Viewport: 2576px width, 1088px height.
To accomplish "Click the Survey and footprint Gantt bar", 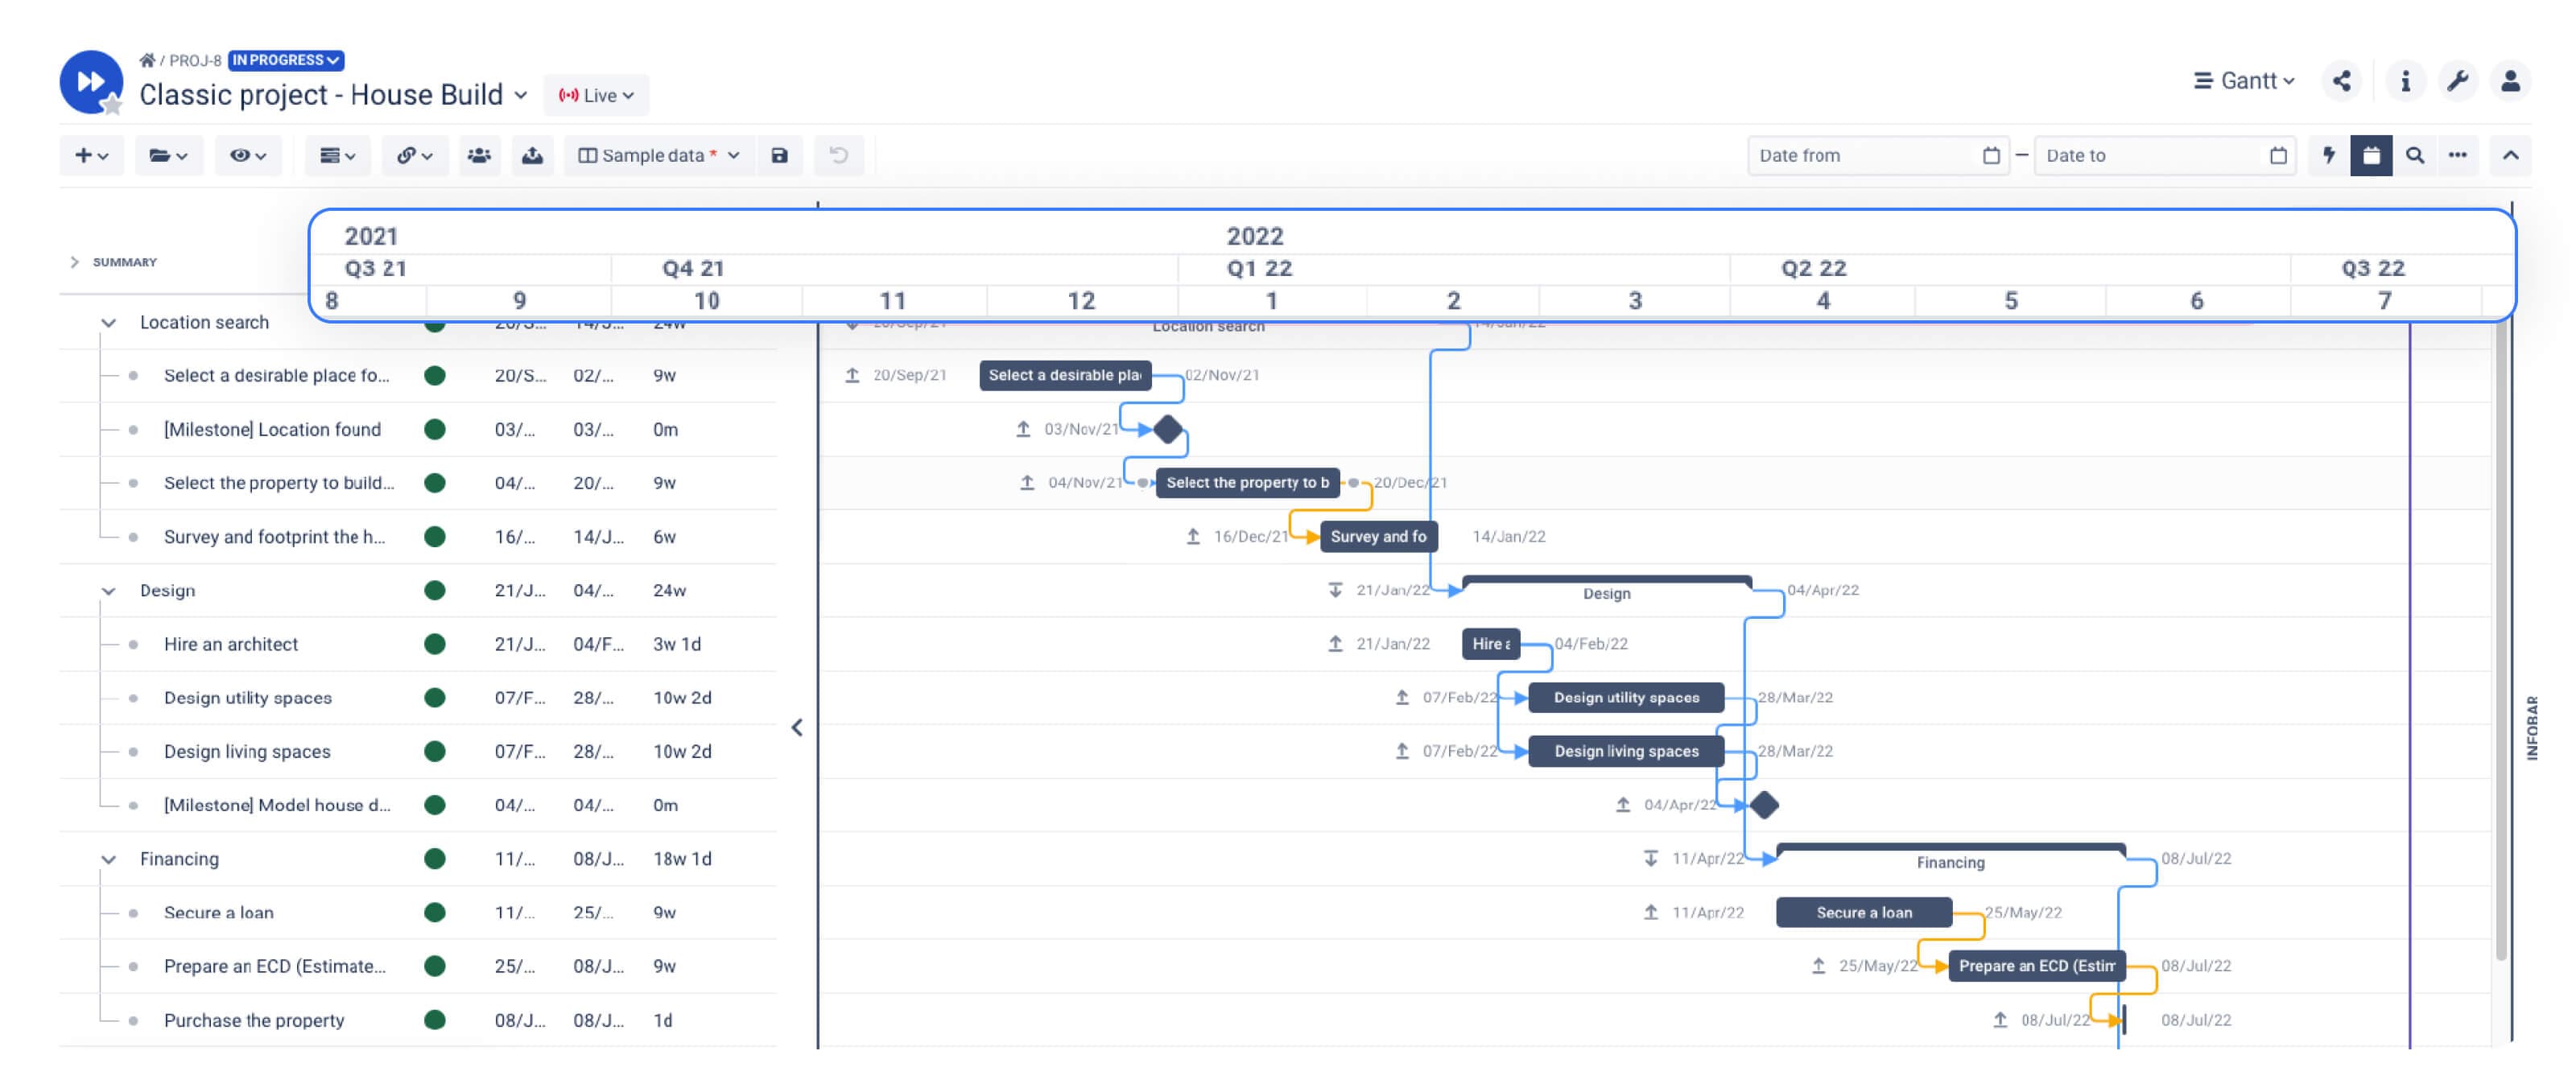I will [1378, 537].
